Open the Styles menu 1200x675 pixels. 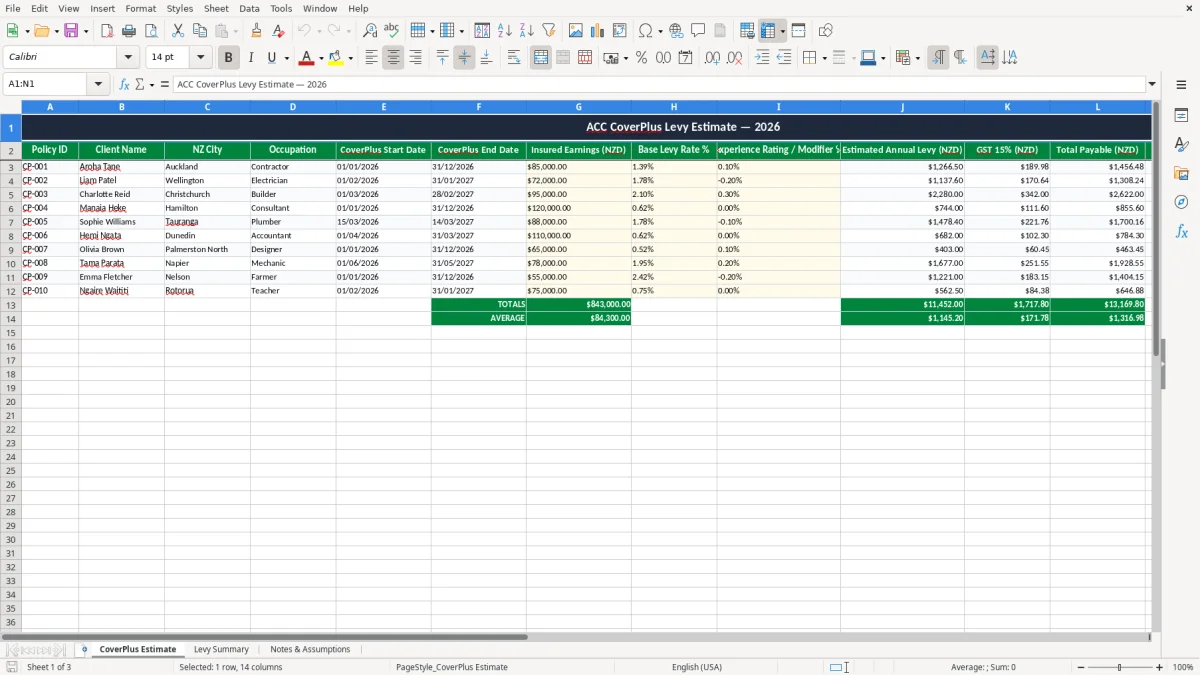180,8
